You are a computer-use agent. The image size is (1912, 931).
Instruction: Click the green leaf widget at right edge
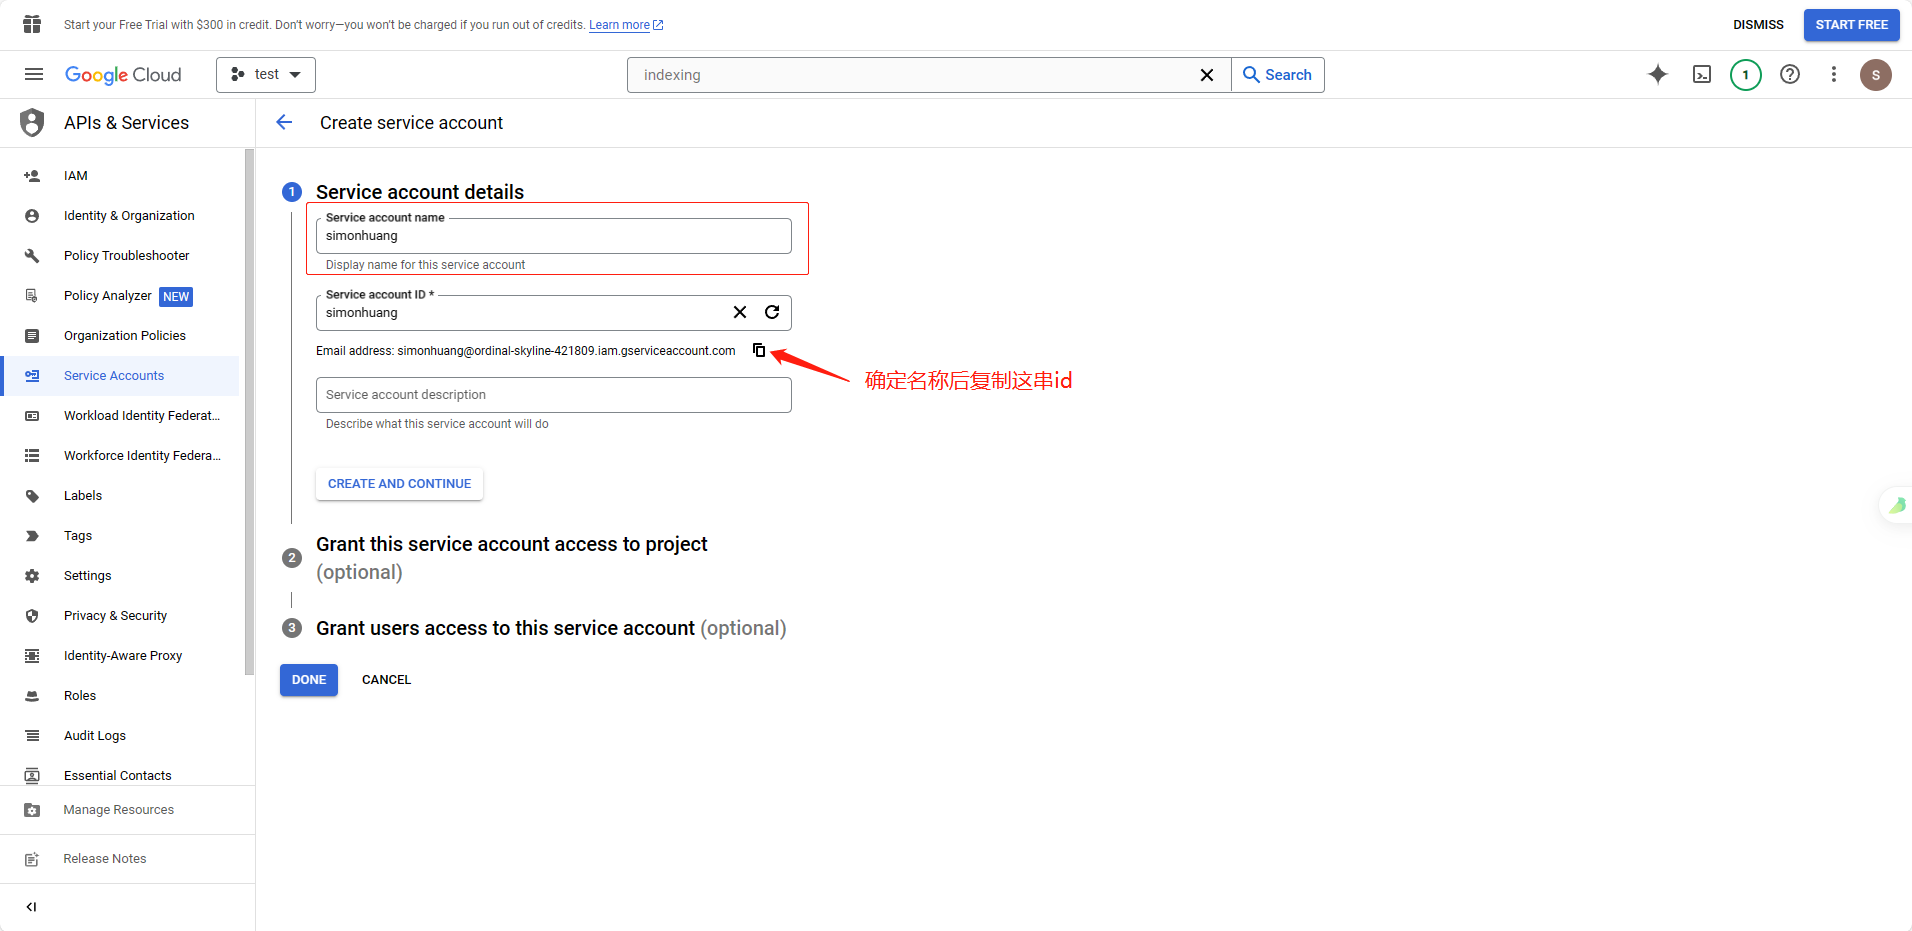pyautogui.click(x=1897, y=505)
